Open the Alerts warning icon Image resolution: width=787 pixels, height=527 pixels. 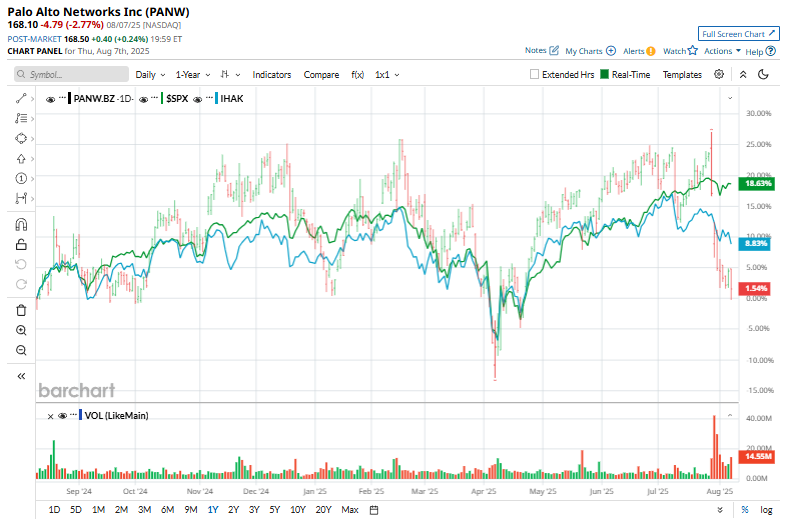[650, 51]
